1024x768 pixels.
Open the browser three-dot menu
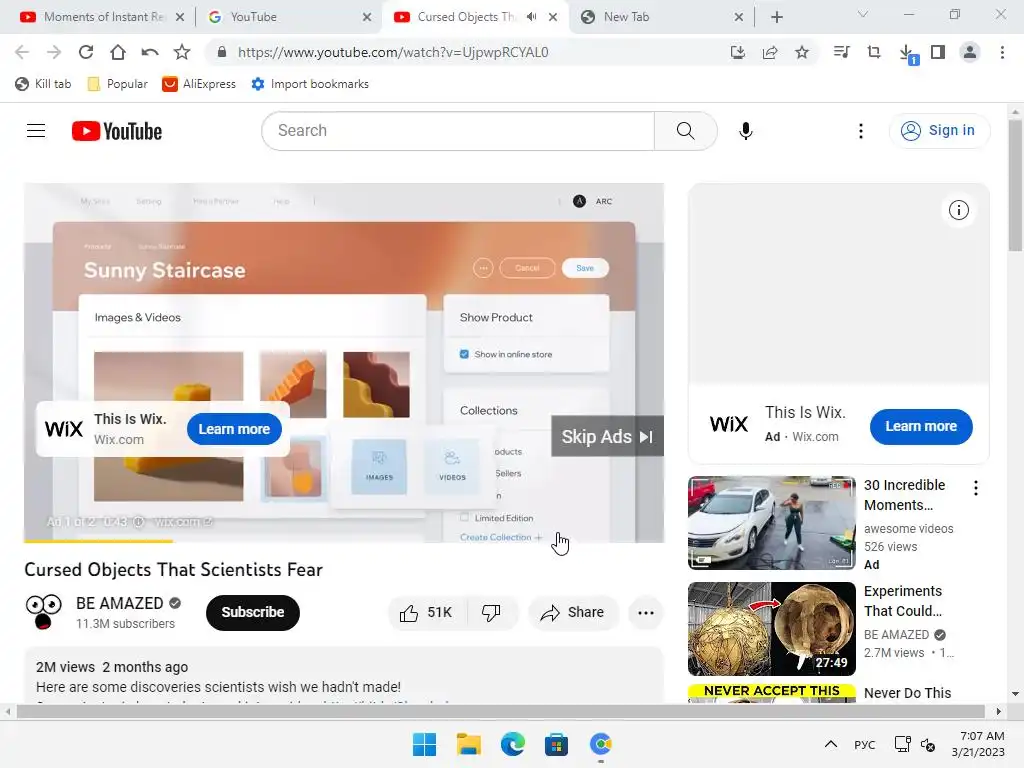coord(1002,52)
